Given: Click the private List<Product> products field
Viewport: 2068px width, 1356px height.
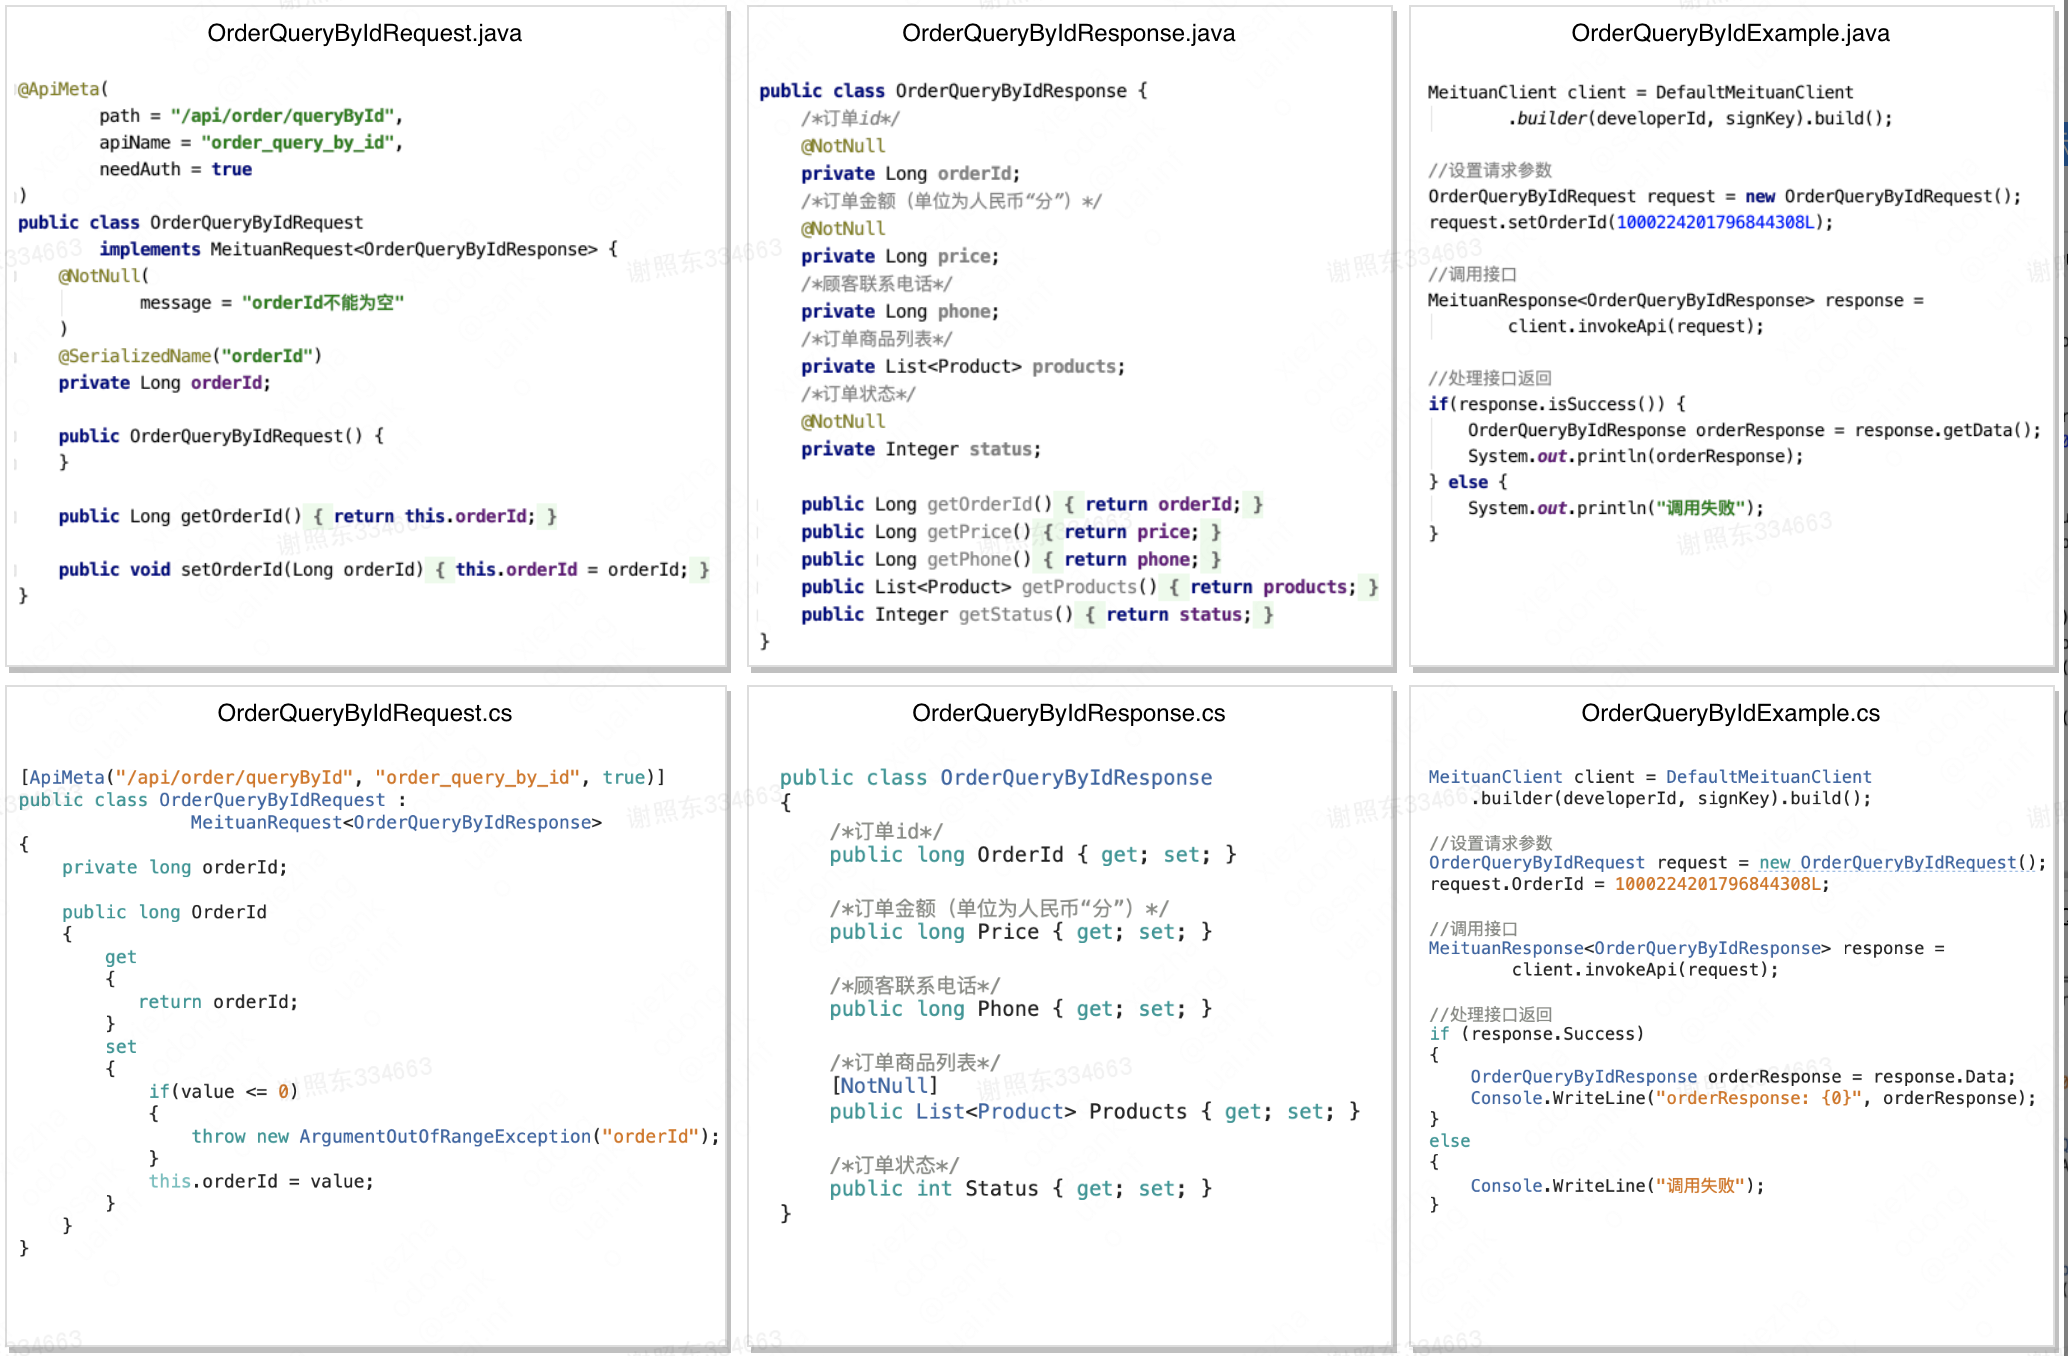Looking at the screenshot, I should pos(962,367).
